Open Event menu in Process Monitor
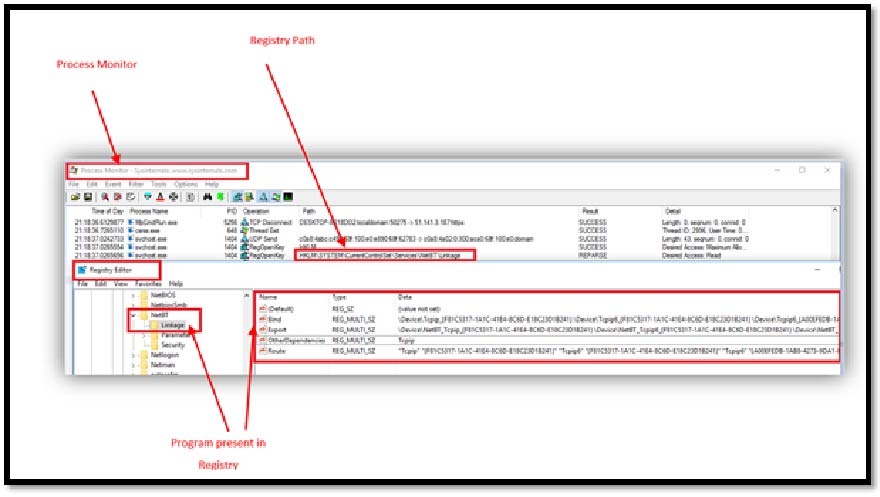The image size is (880, 497). (x=113, y=184)
